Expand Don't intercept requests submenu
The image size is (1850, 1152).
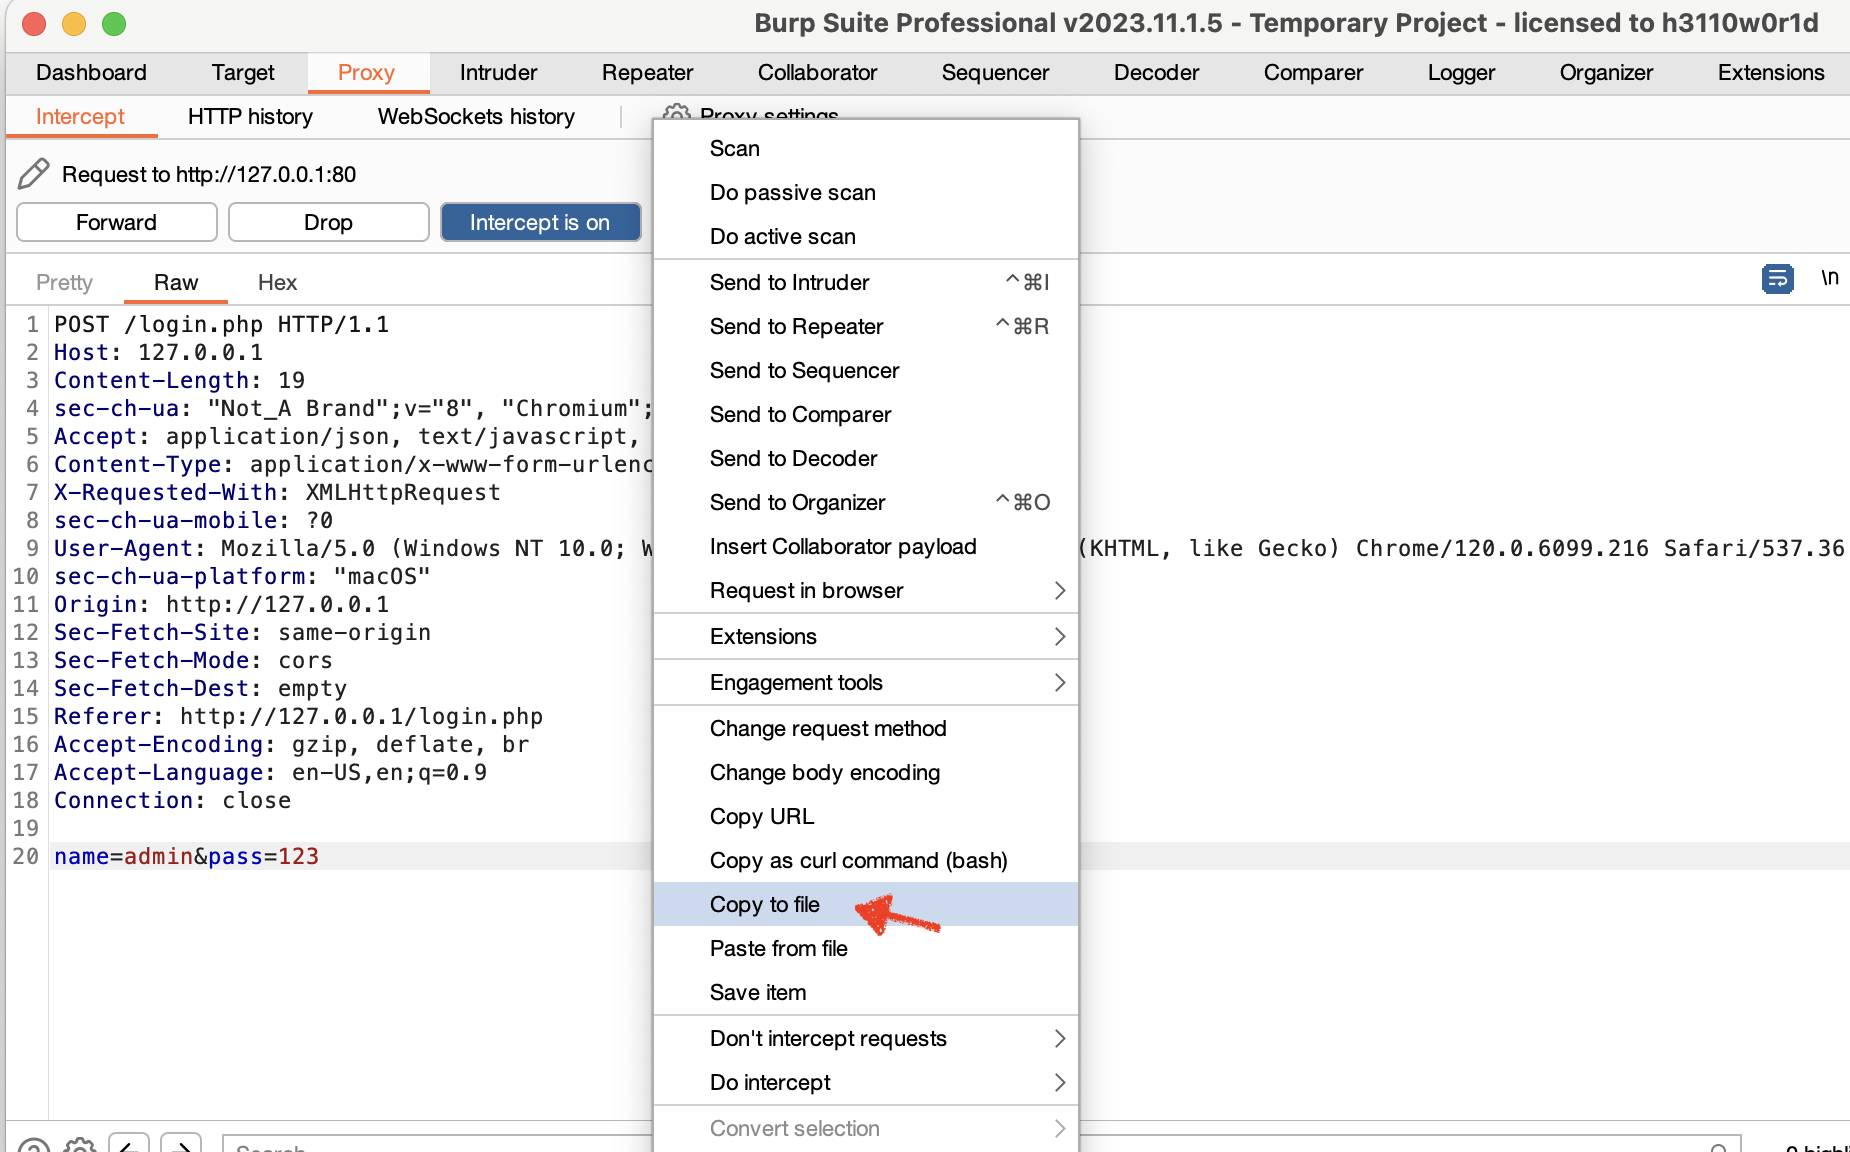pos(866,1038)
